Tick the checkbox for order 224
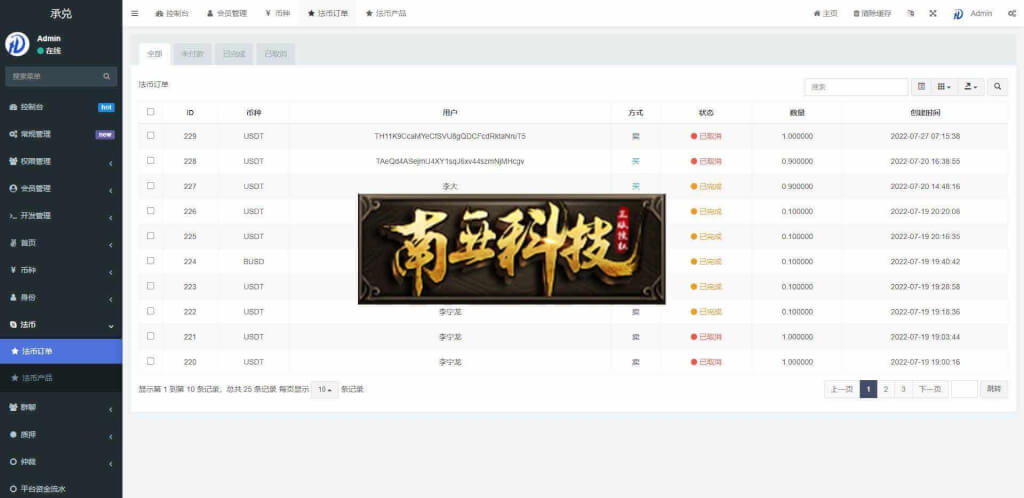The width and height of the screenshot is (1024, 498). (x=151, y=260)
